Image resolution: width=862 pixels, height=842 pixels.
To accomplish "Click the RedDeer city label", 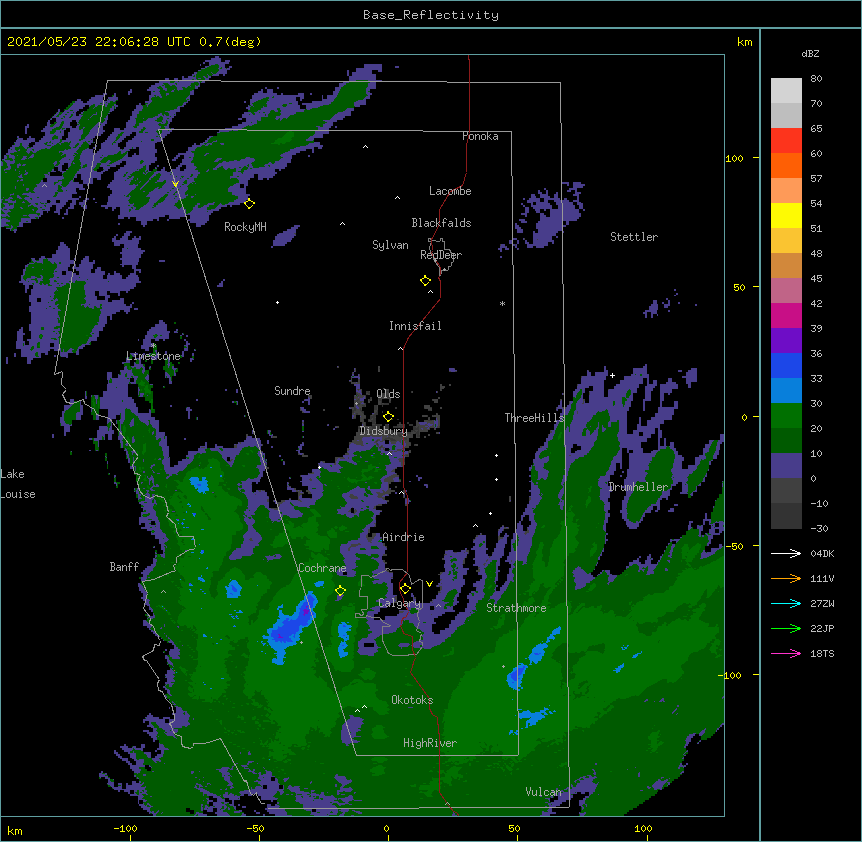I will (x=441, y=255).
